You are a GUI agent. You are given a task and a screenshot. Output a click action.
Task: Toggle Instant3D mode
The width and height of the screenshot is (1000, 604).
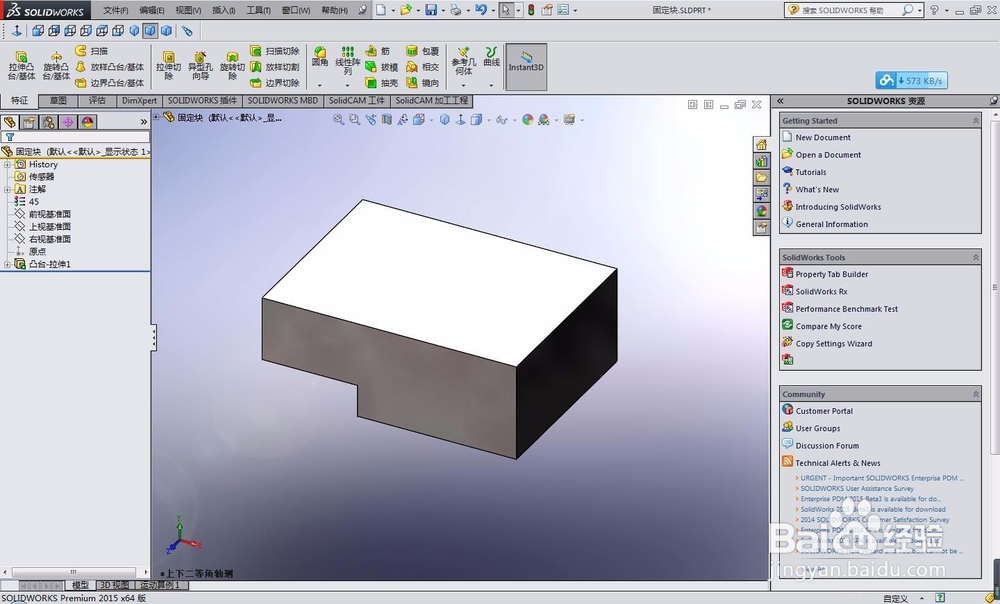tap(526, 66)
